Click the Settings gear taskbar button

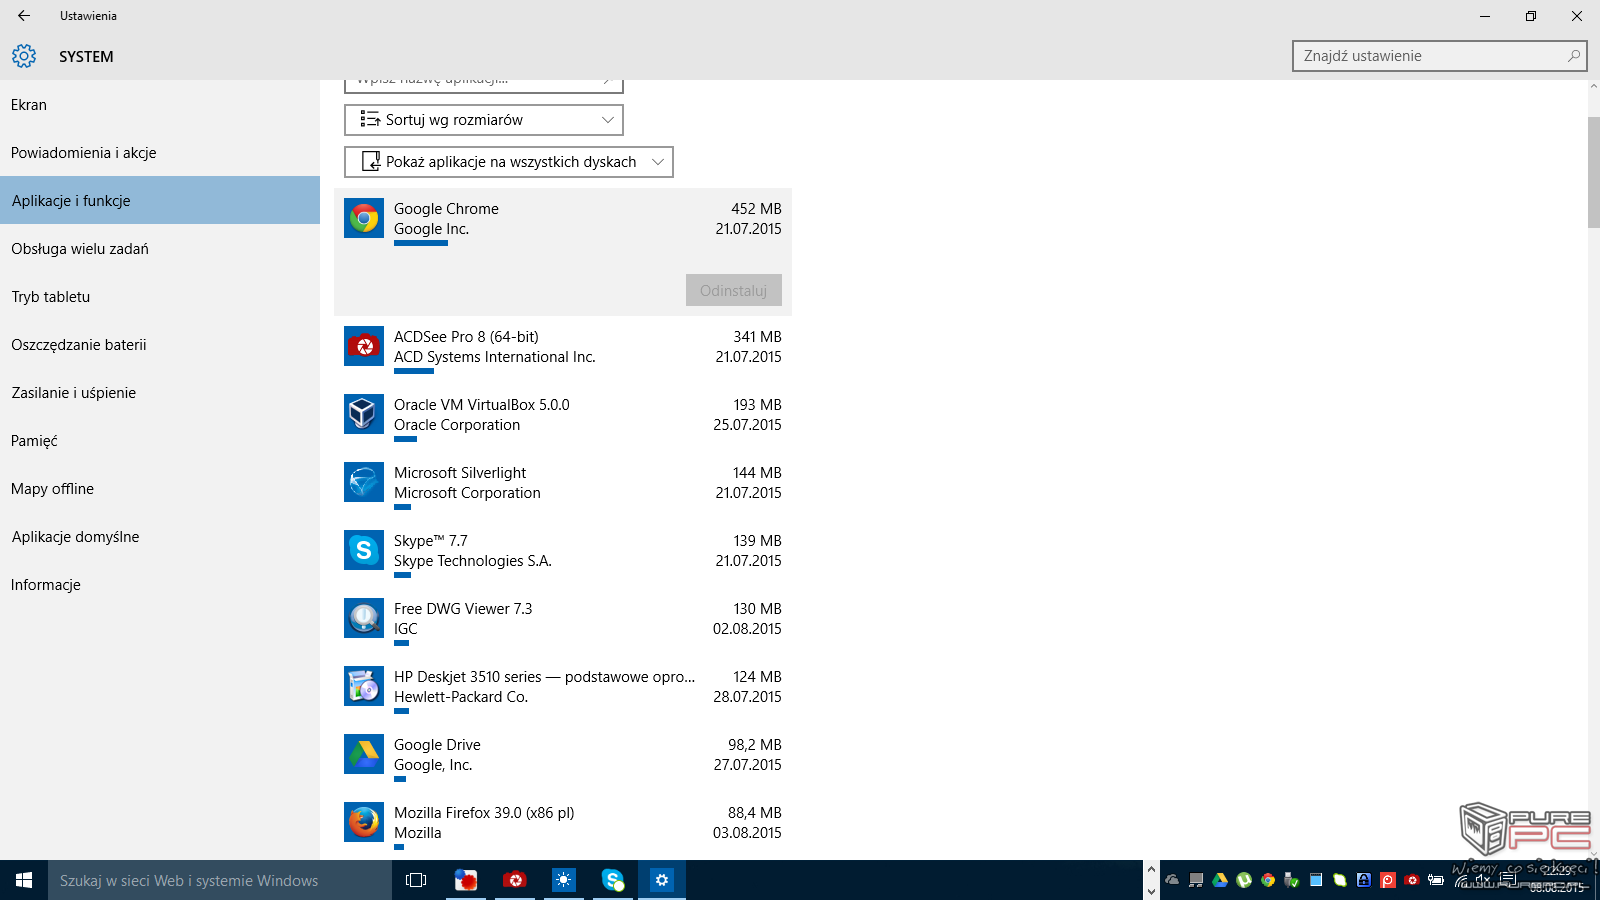[x=662, y=880]
